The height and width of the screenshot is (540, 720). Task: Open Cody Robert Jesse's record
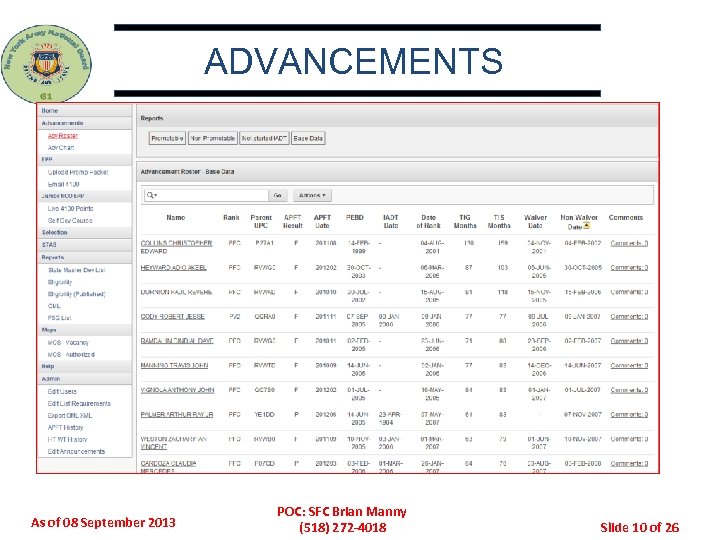173,317
